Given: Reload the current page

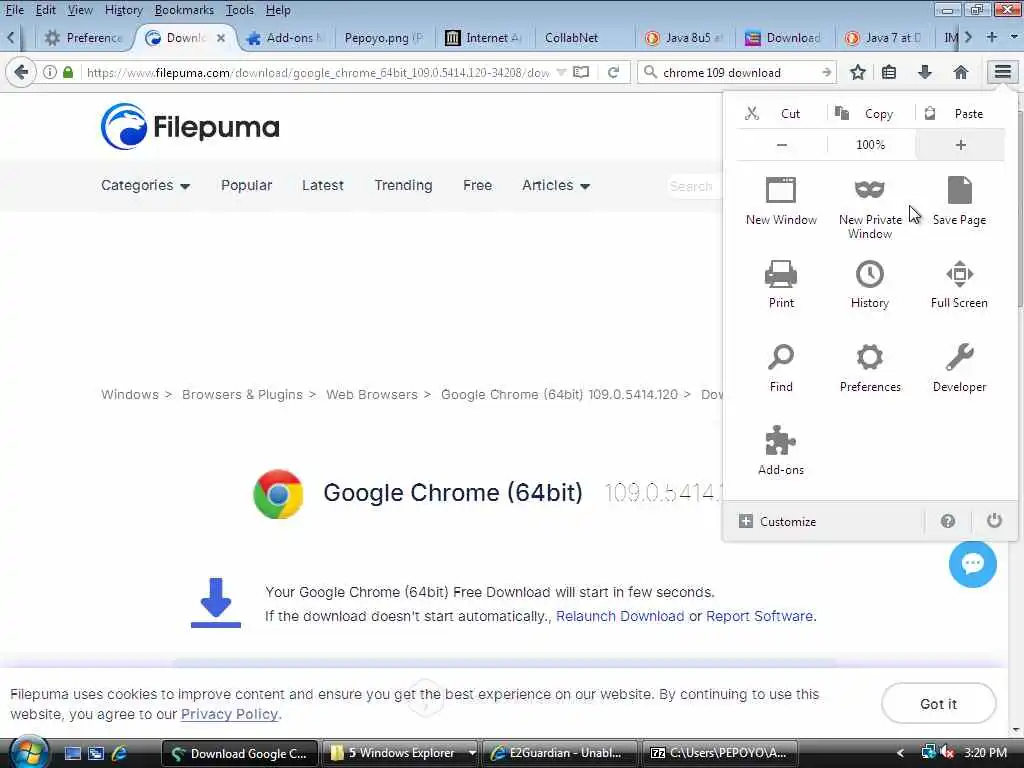Looking at the screenshot, I should click(613, 72).
